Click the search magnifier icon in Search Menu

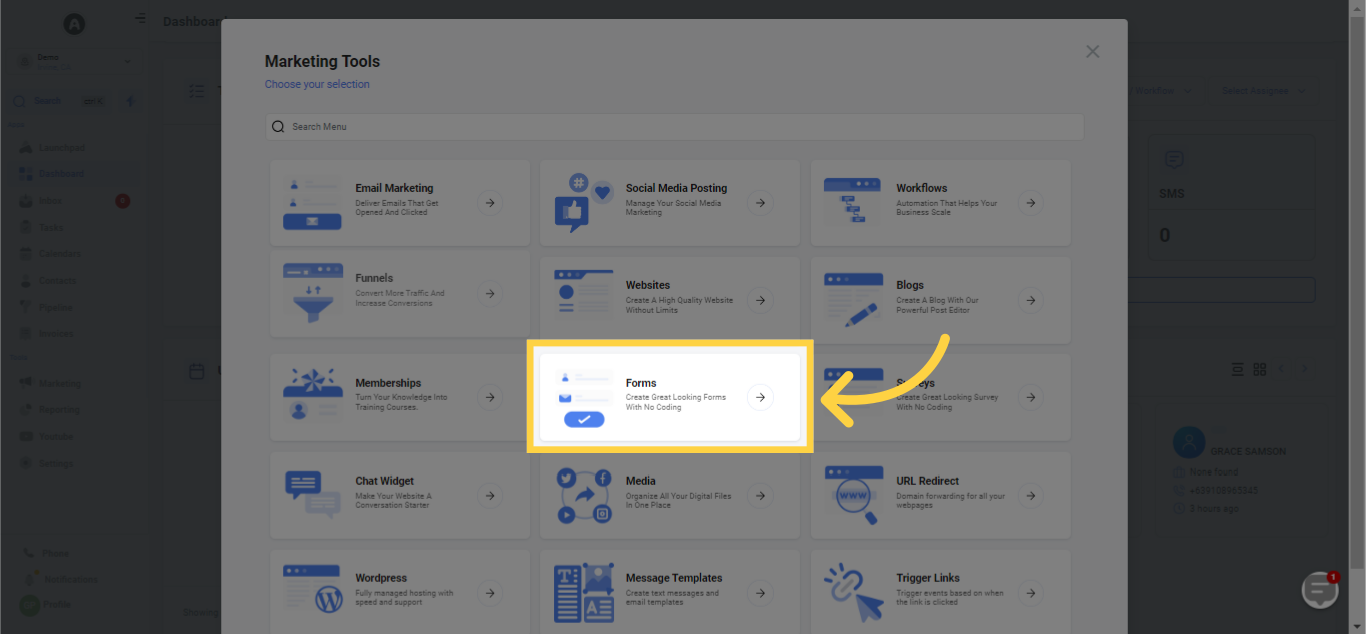(278, 127)
